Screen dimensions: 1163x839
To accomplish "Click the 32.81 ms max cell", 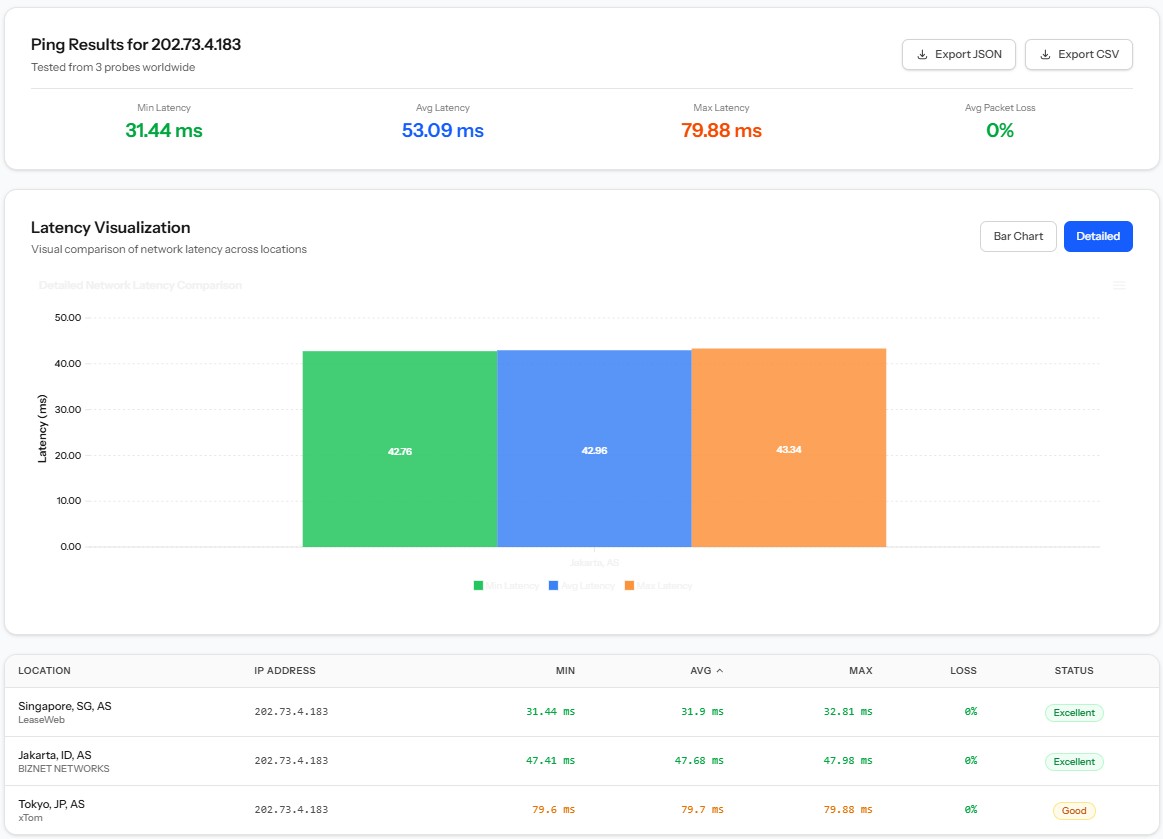I will tap(848, 712).
